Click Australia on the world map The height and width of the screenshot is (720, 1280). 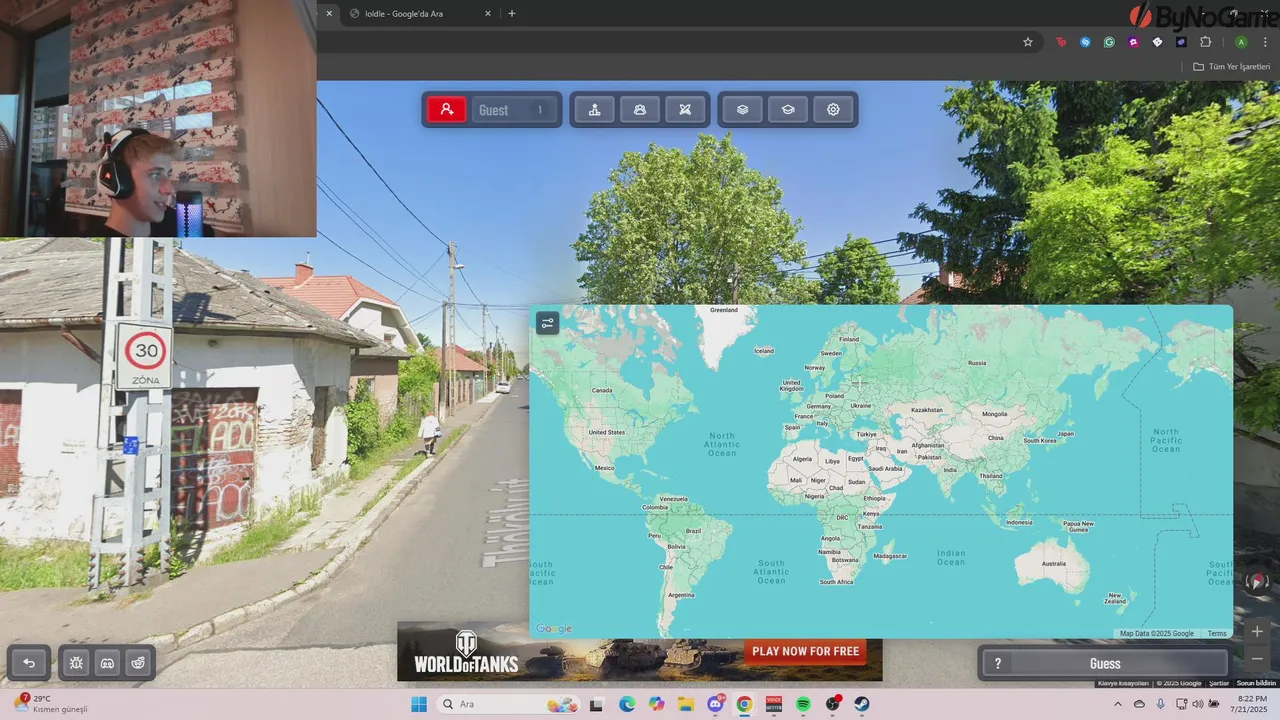[x=1053, y=564]
